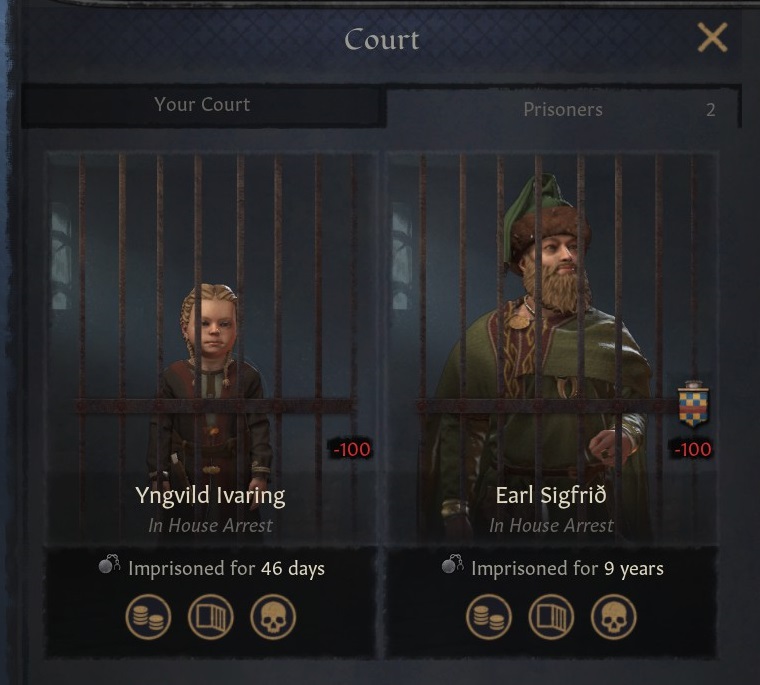The image size is (760, 685).
Task: Switch to the Your Court tab
Action: (203, 105)
